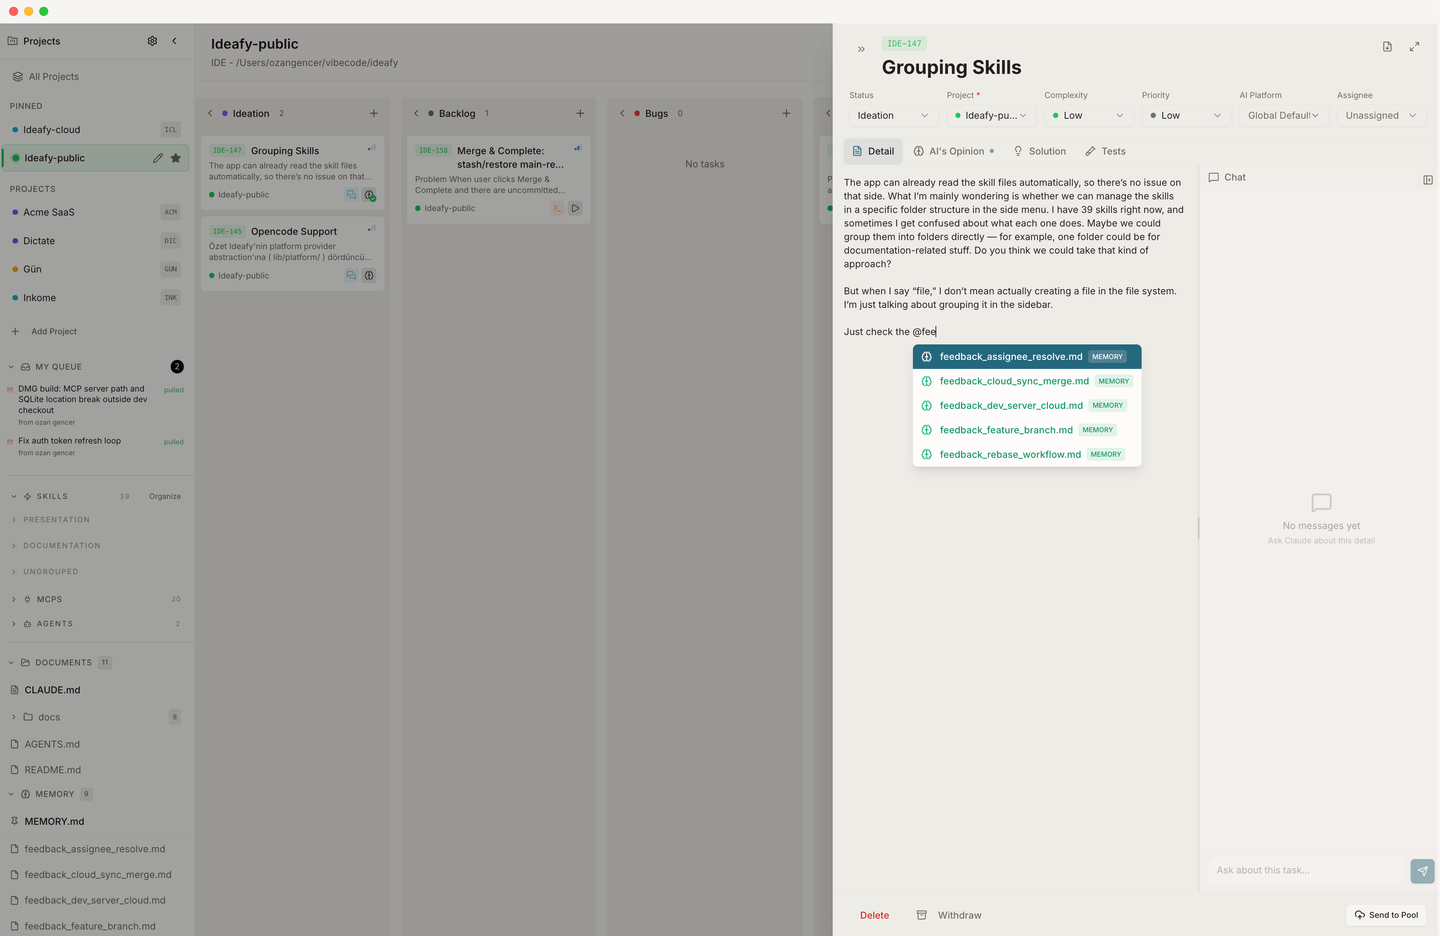This screenshot has height=936, width=1440.
Task: Expand the Documentation skills group
Action: (61, 546)
